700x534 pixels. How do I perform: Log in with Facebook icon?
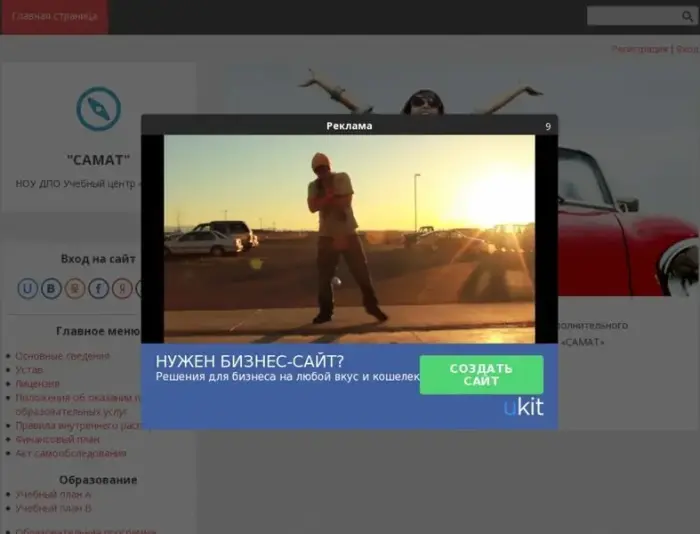[x=99, y=289]
